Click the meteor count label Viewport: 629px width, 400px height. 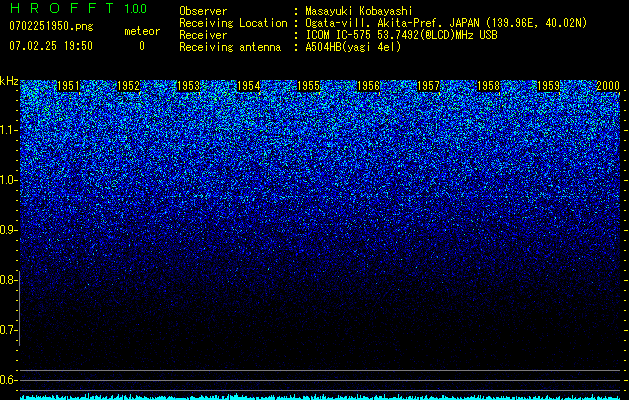(x=142, y=31)
